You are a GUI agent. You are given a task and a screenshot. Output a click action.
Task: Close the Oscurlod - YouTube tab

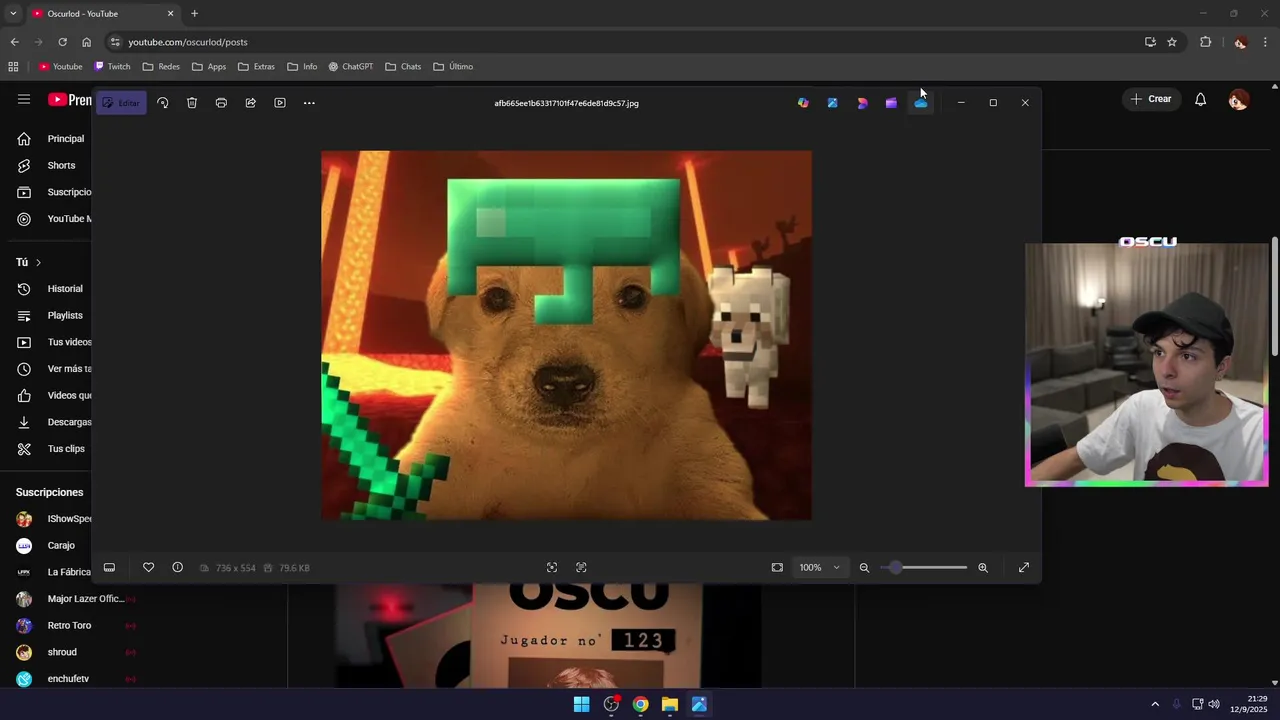click(170, 13)
